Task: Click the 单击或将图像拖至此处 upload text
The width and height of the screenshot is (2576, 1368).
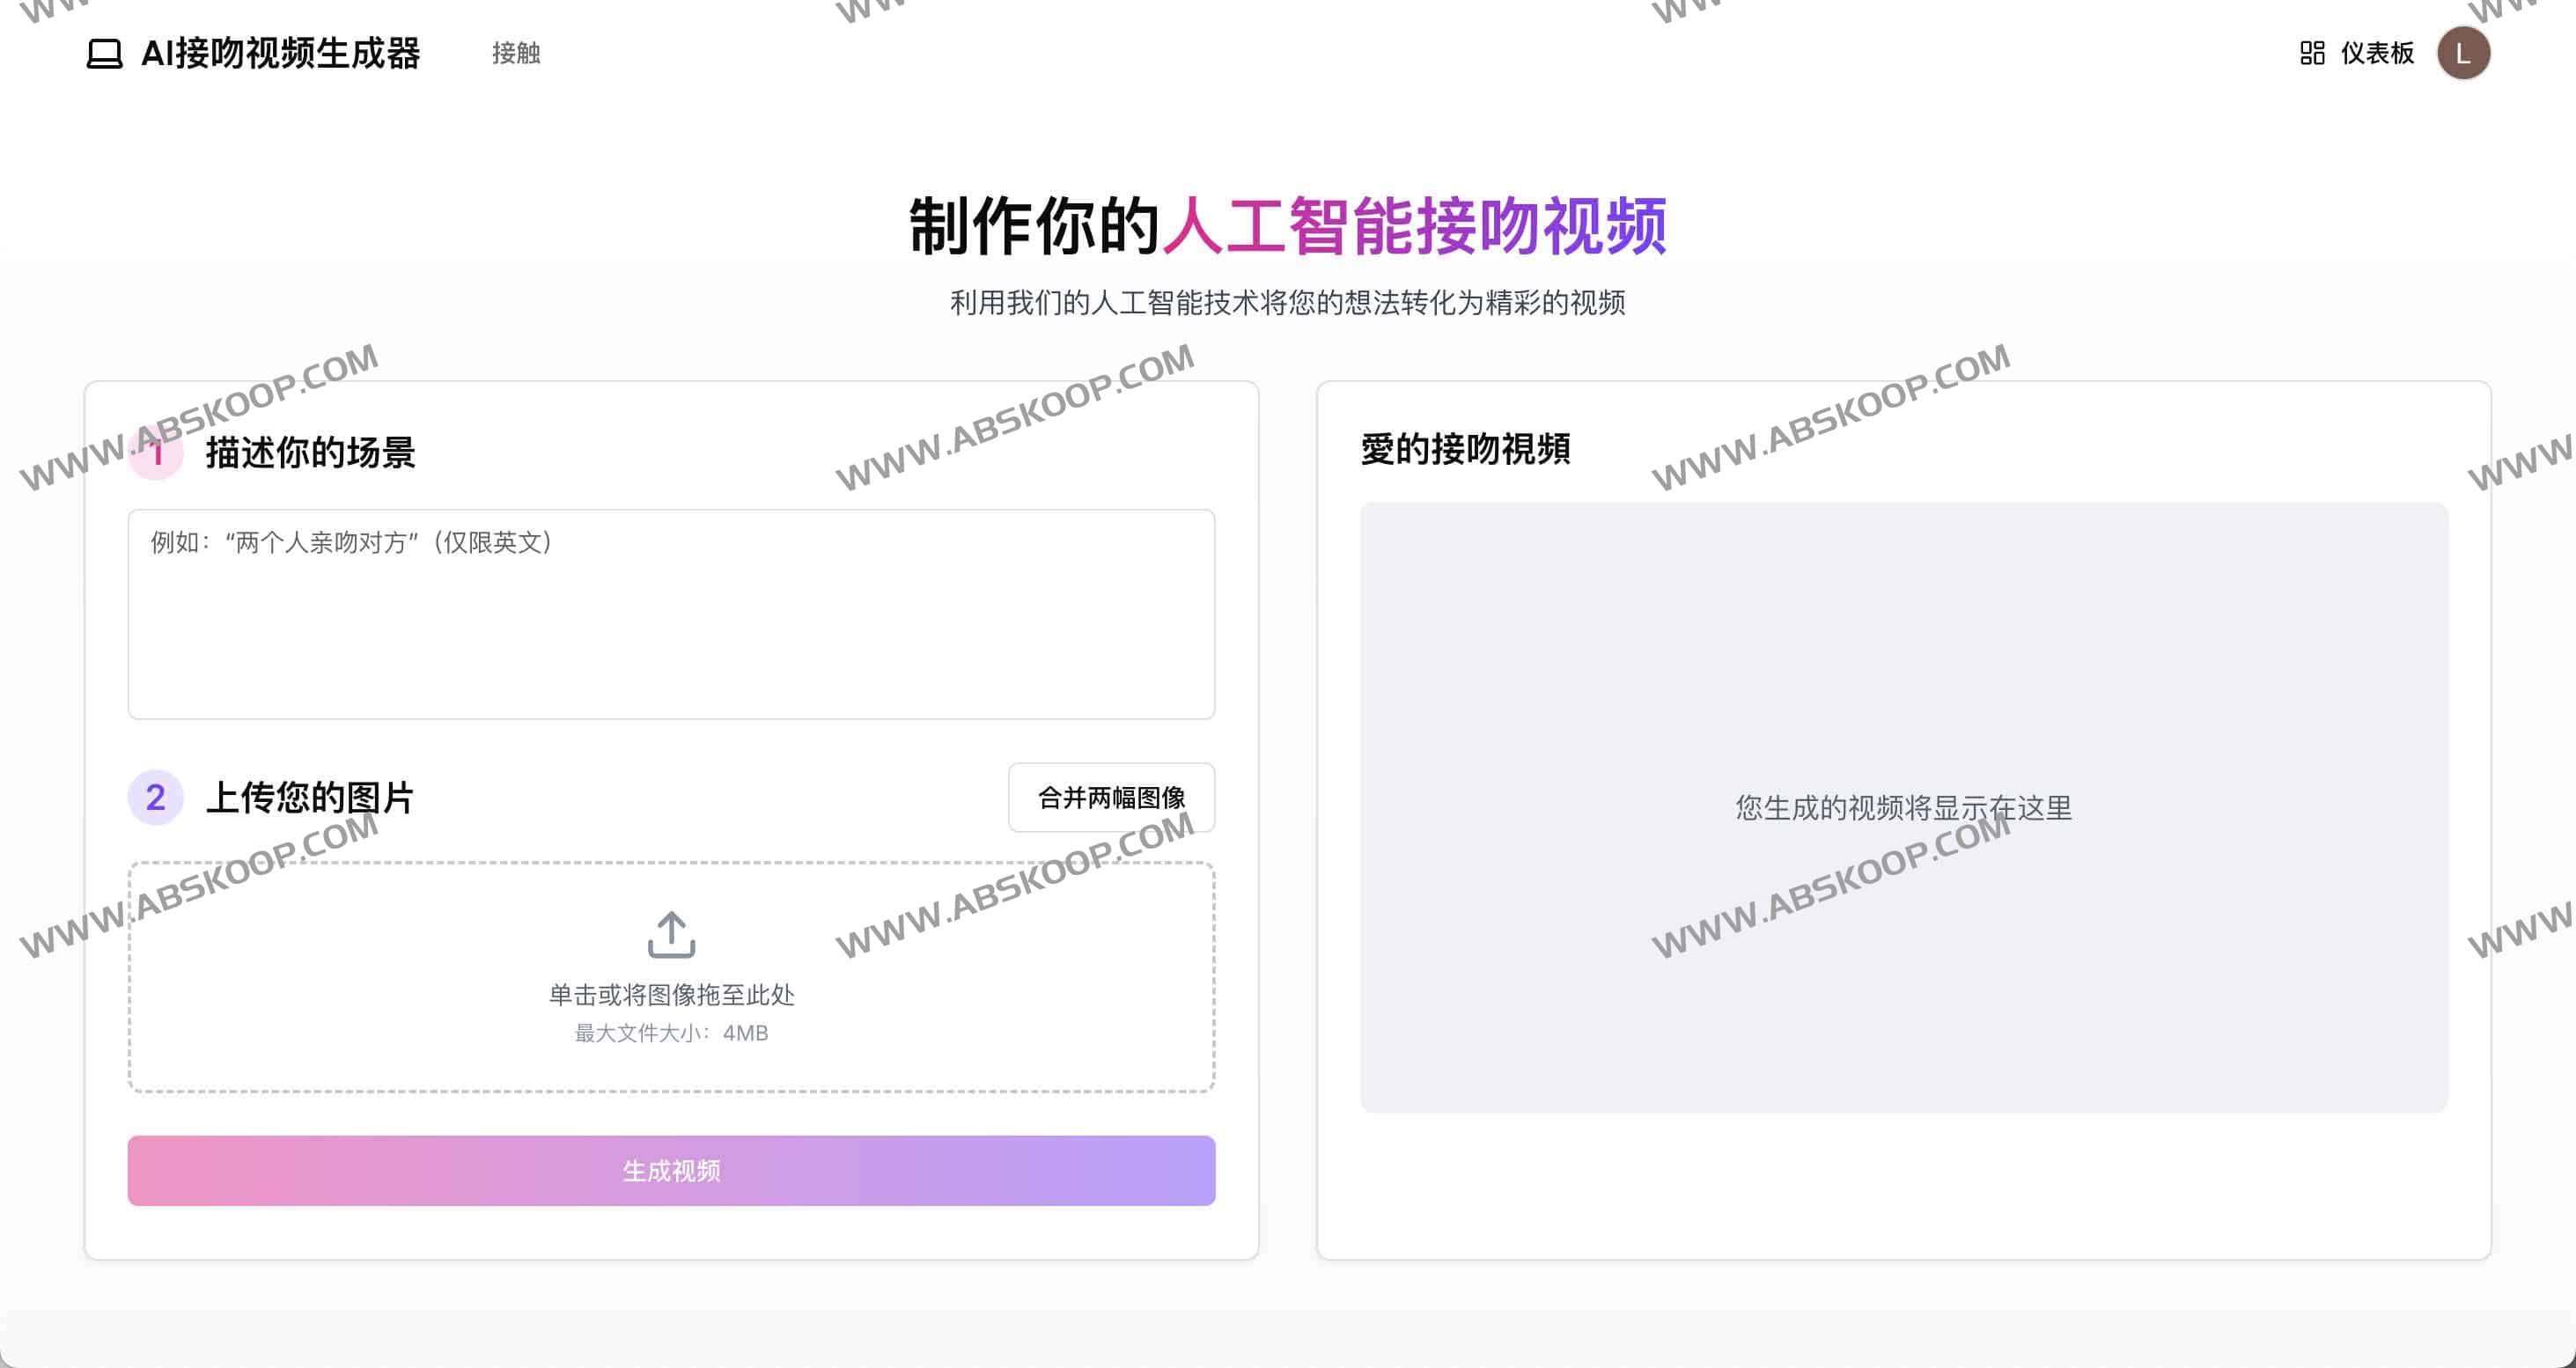Action: (671, 994)
